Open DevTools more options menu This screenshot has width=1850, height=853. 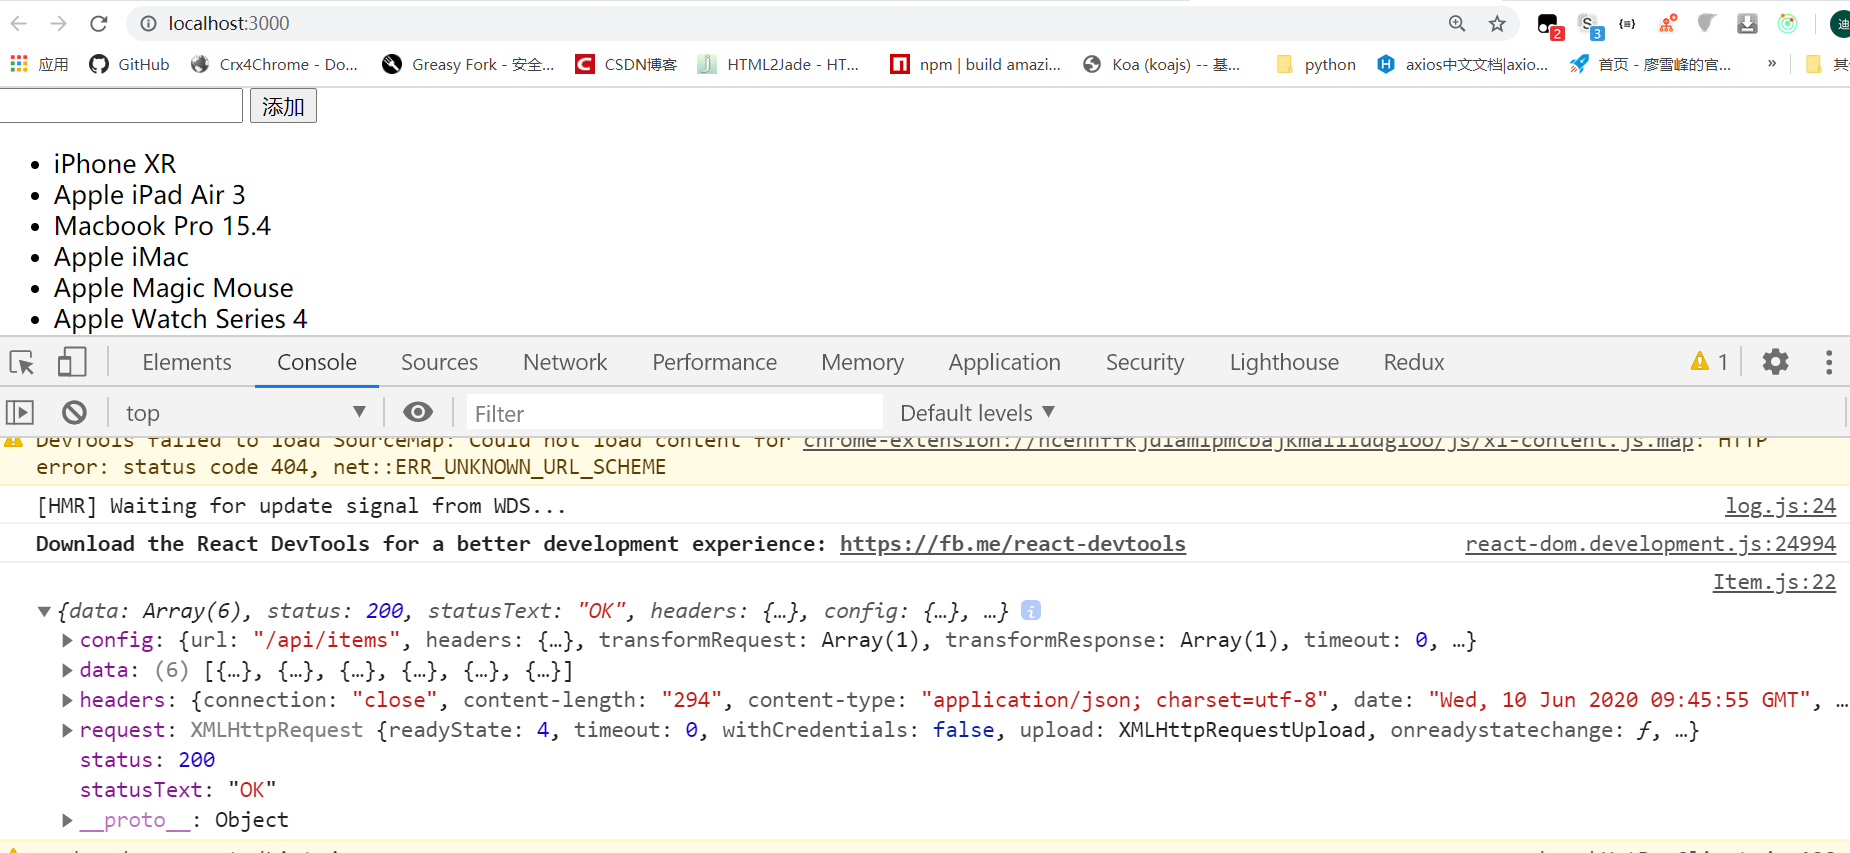1829,362
